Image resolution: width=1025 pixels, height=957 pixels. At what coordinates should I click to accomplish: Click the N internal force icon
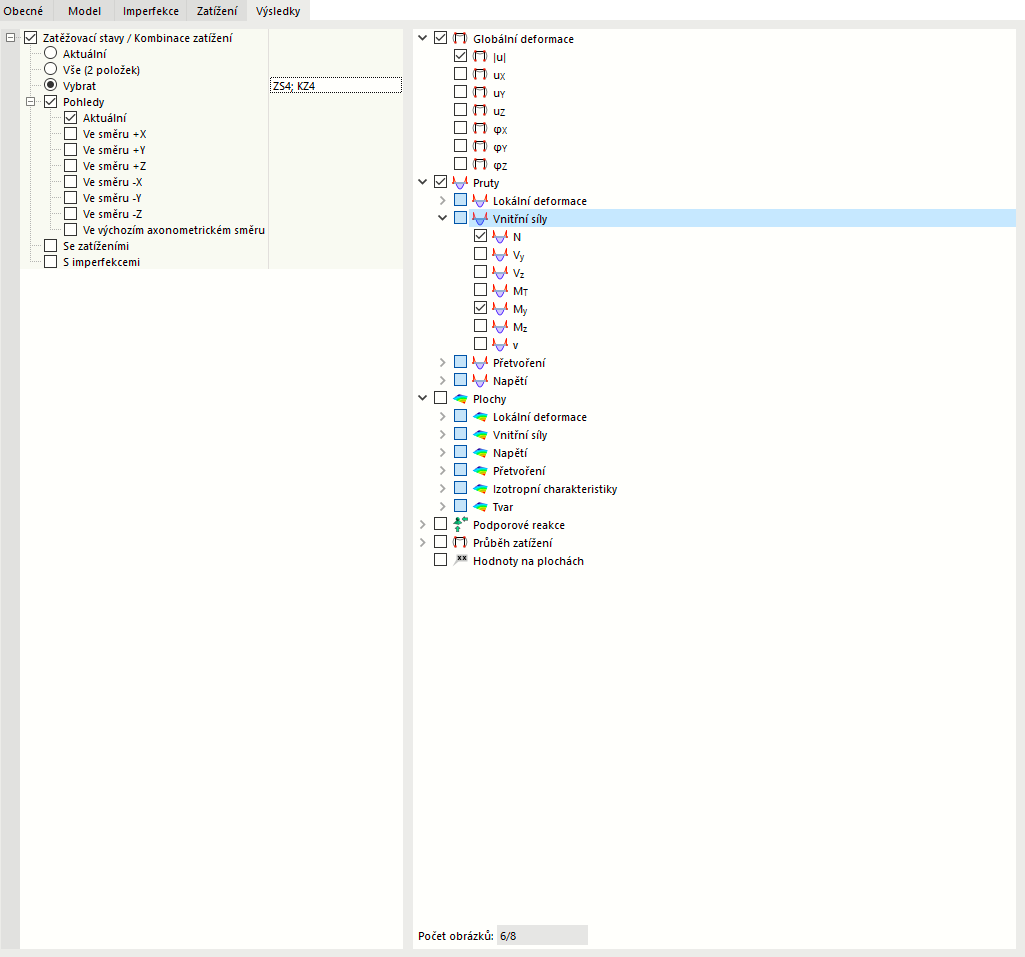click(x=500, y=237)
